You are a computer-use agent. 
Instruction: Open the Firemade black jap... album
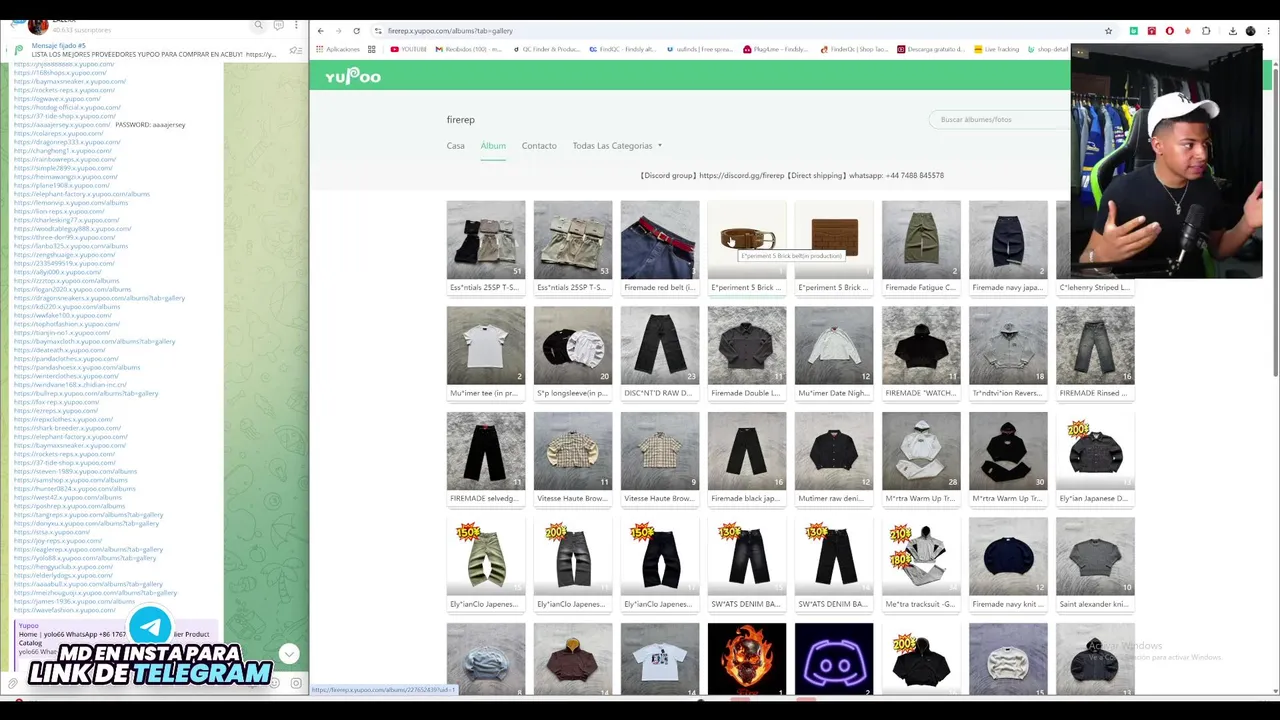(746, 458)
